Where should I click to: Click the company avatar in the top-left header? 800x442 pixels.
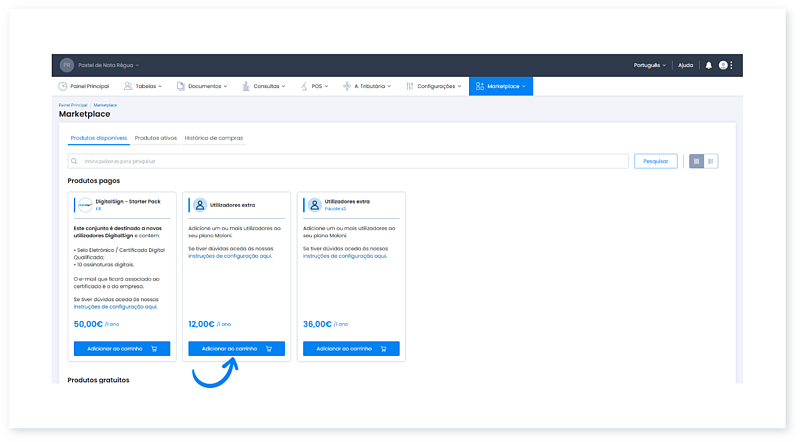(67, 65)
